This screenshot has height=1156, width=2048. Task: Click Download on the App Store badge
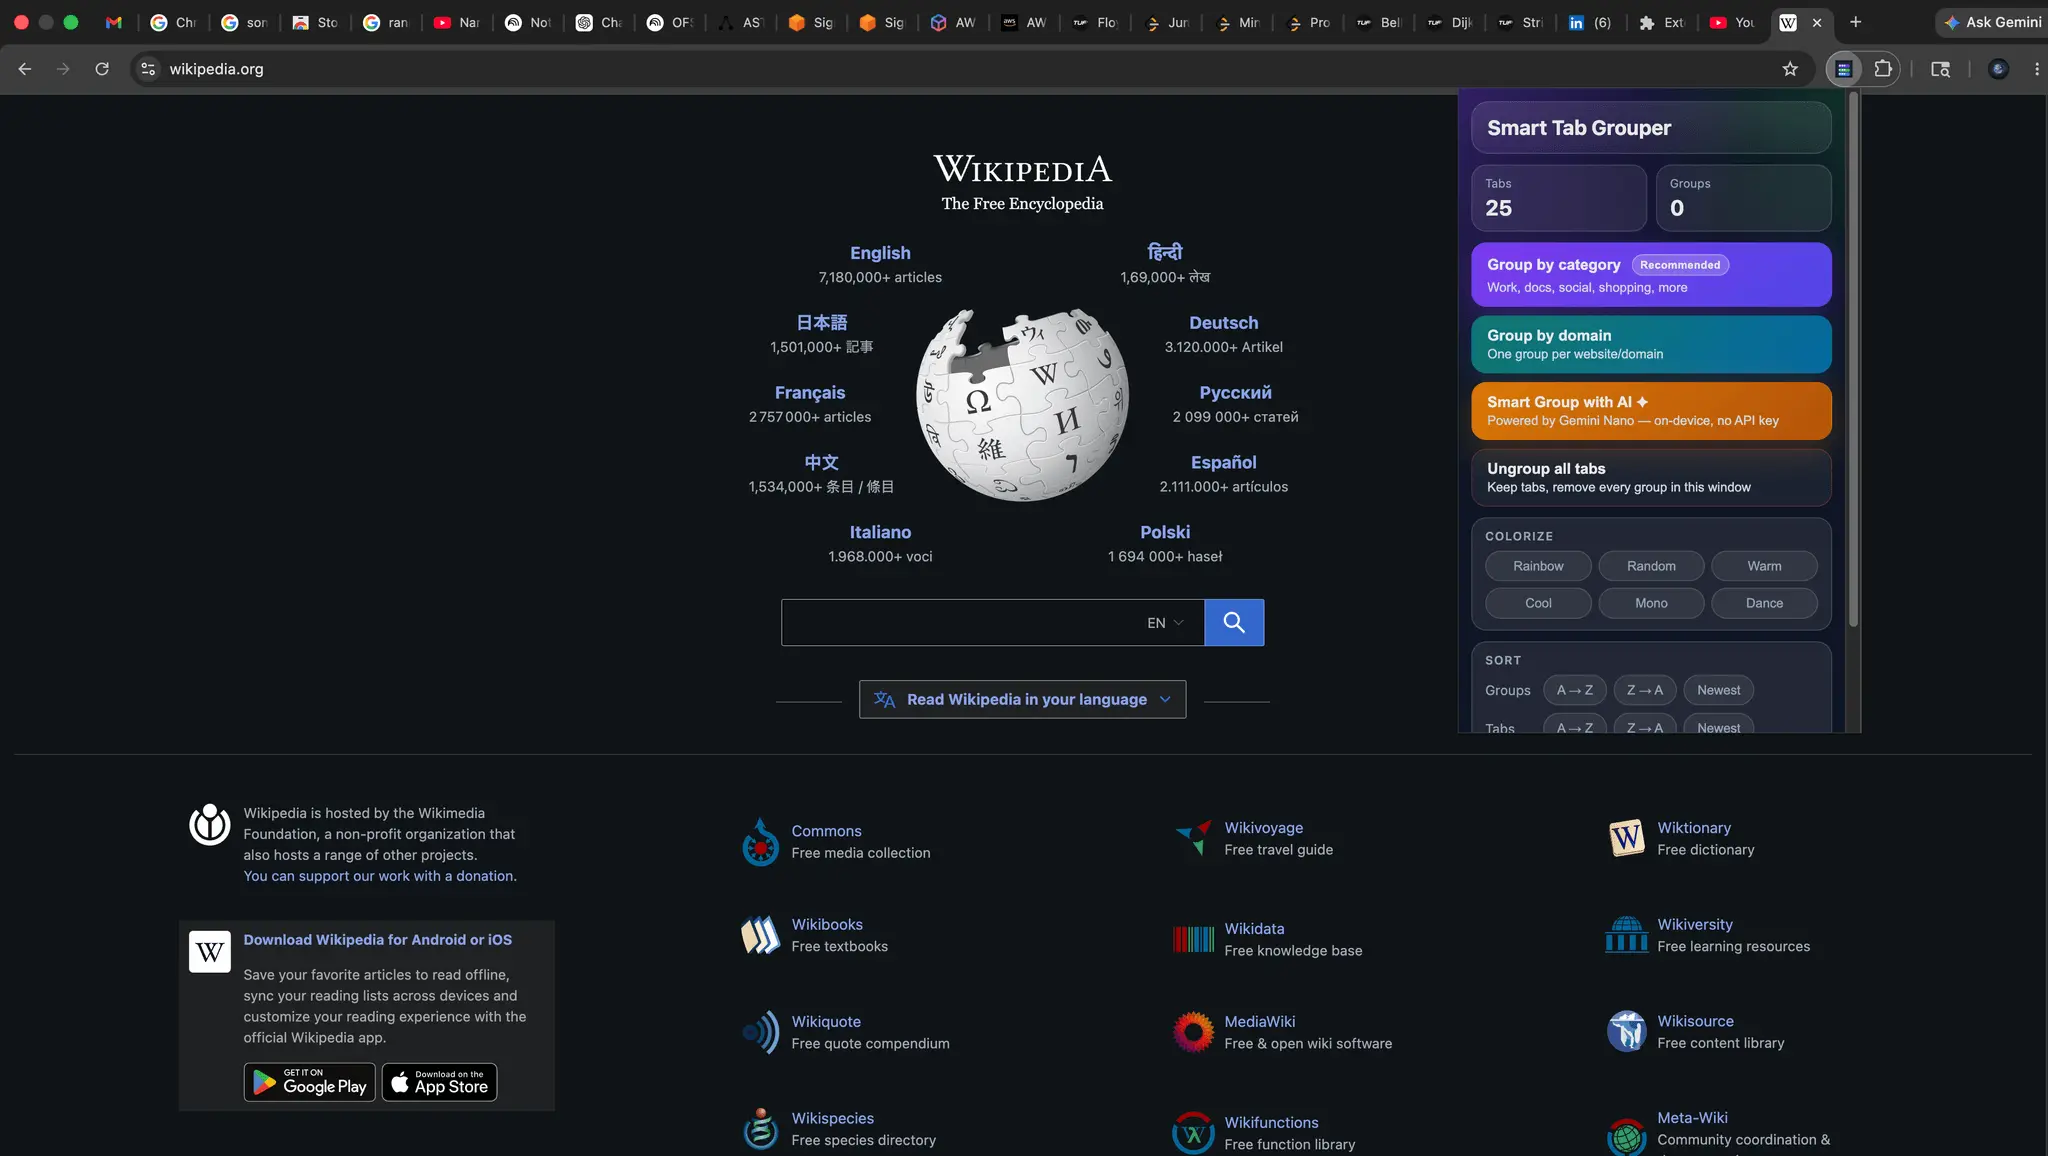click(440, 1082)
